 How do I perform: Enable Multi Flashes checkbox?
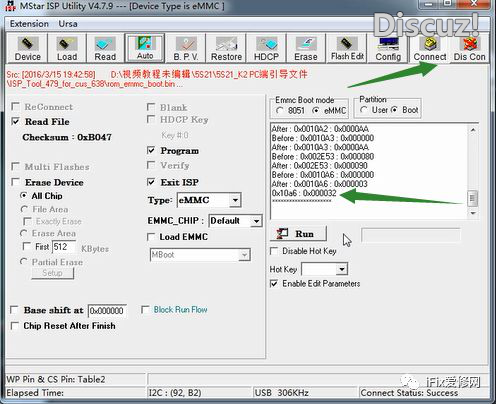coord(15,166)
